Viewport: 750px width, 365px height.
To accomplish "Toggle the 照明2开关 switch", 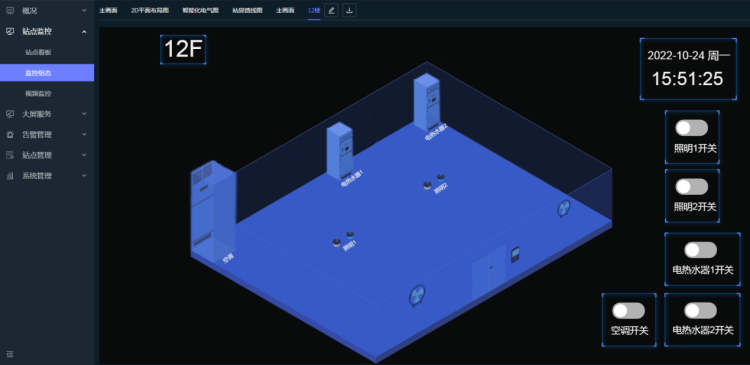I will (692, 187).
